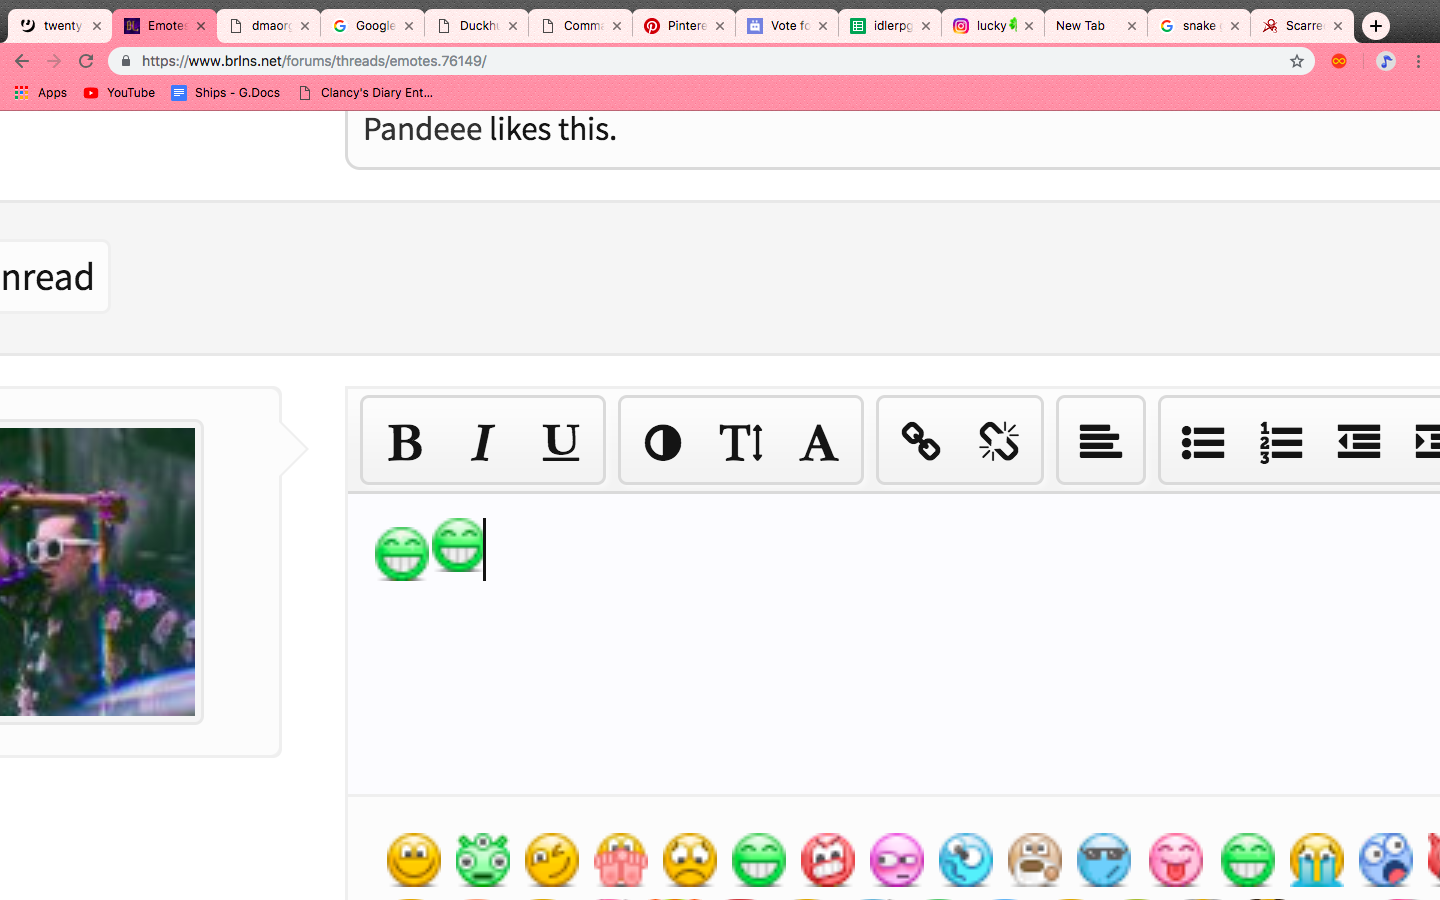Viewport: 1440px width, 900px height.
Task: Go back to the previous page
Action: click(22, 61)
